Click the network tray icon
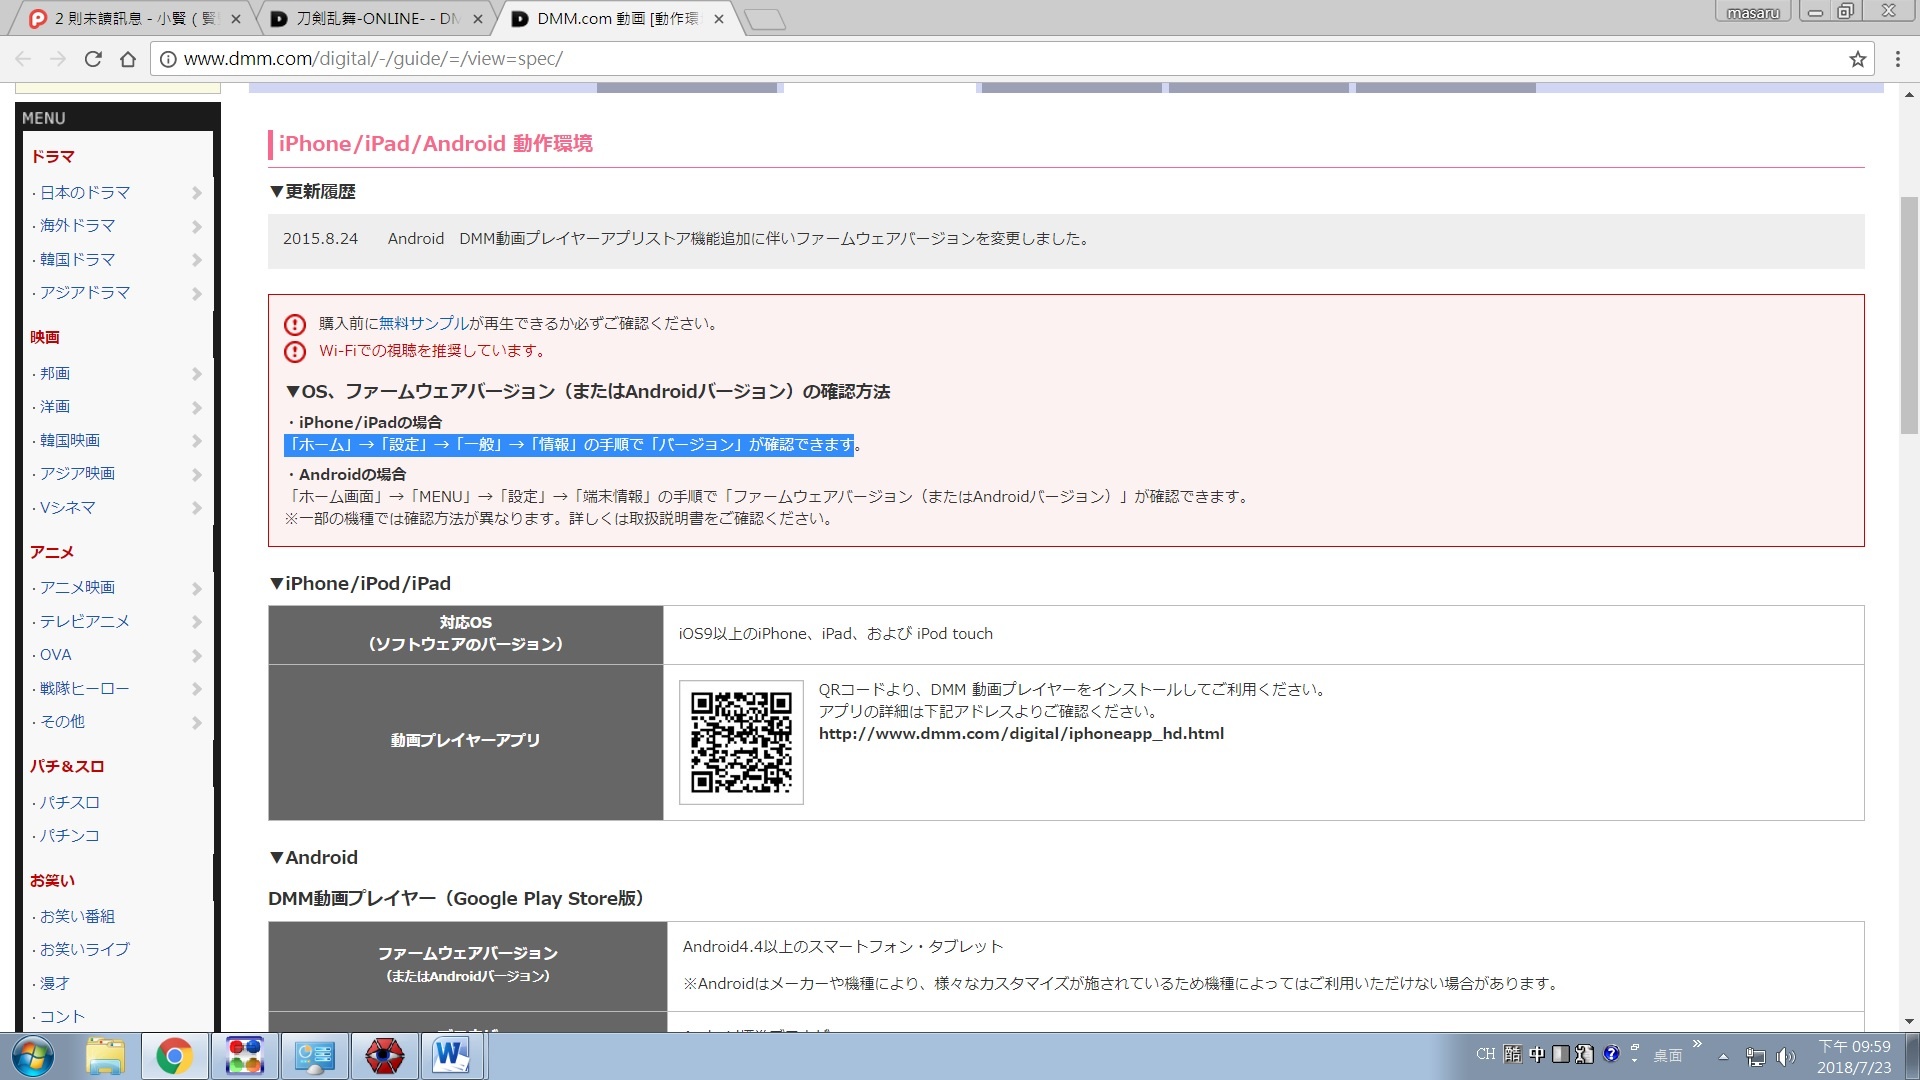This screenshot has width=1920, height=1080. pyautogui.click(x=1755, y=1056)
